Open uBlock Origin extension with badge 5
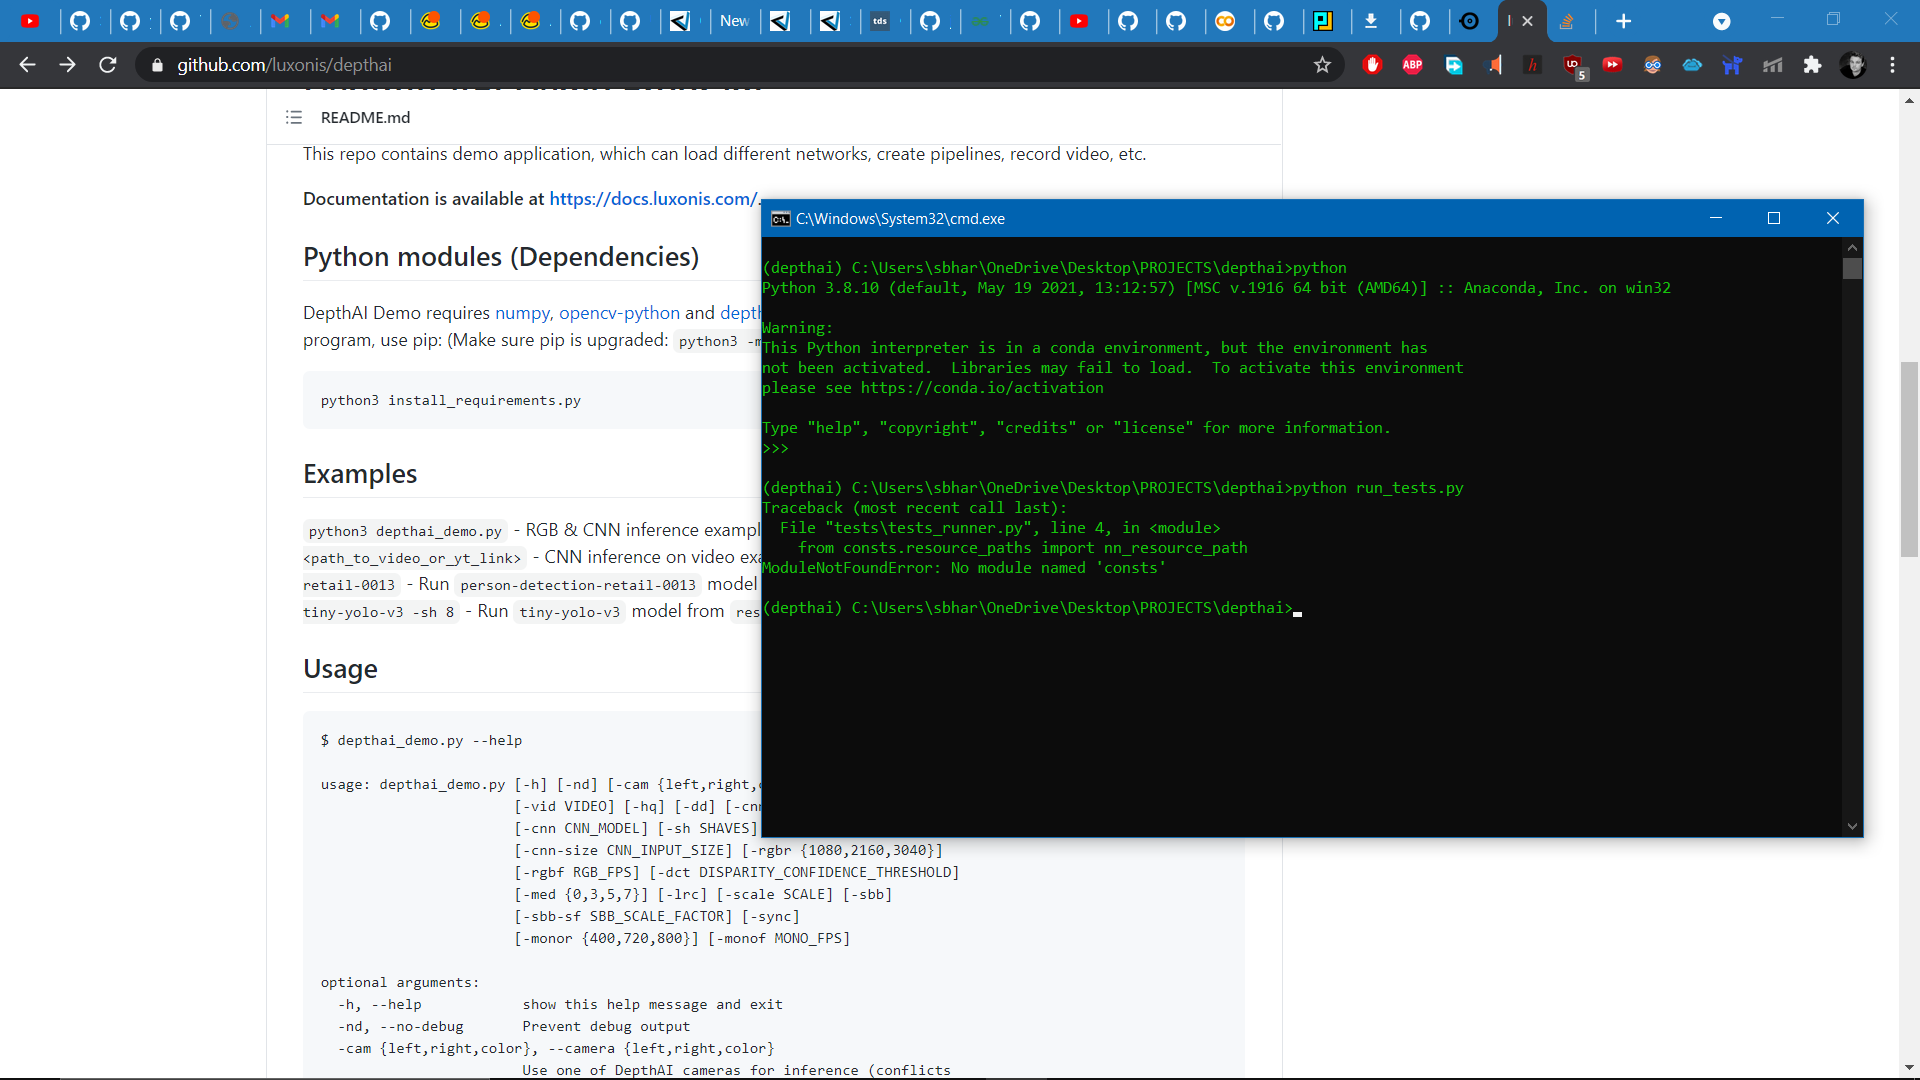Screen dimensions: 1920x1080 (x=1574, y=67)
